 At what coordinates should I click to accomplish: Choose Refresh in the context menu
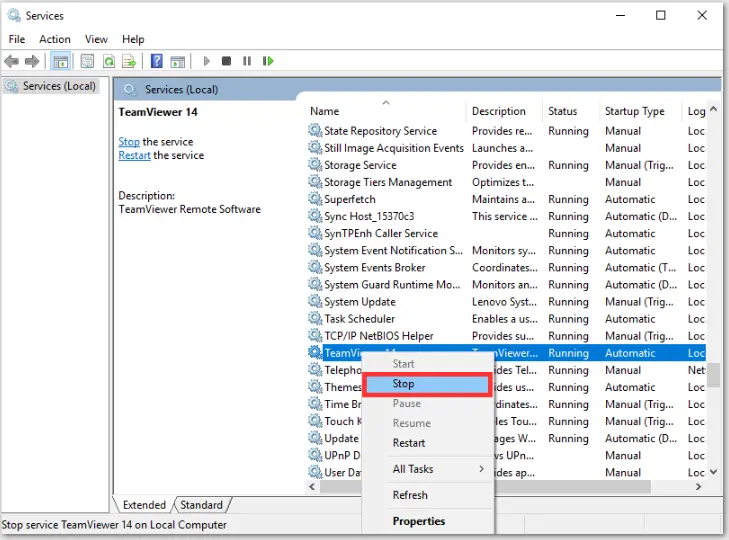point(427,495)
